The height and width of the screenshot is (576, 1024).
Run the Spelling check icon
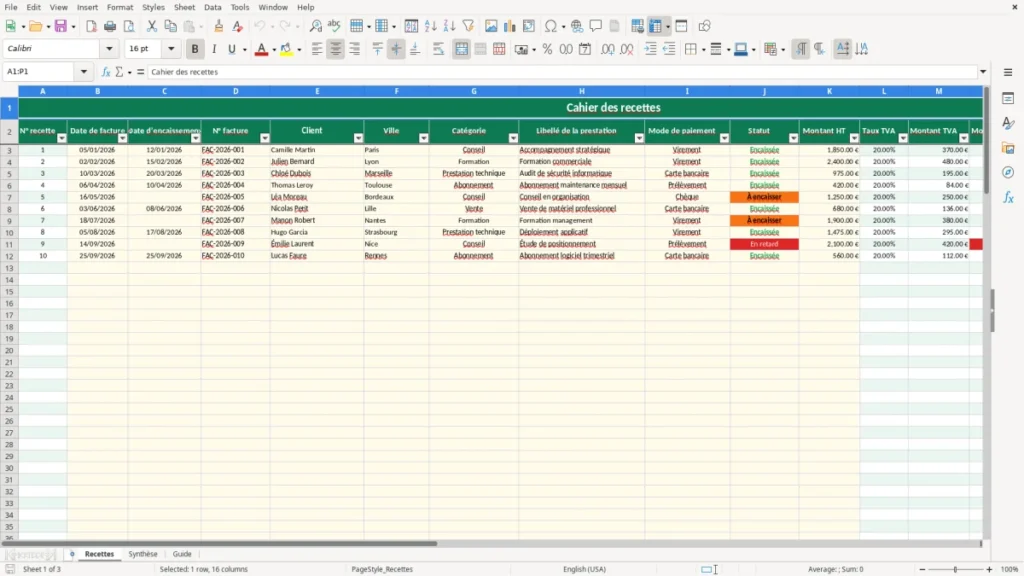click(x=334, y=26)
